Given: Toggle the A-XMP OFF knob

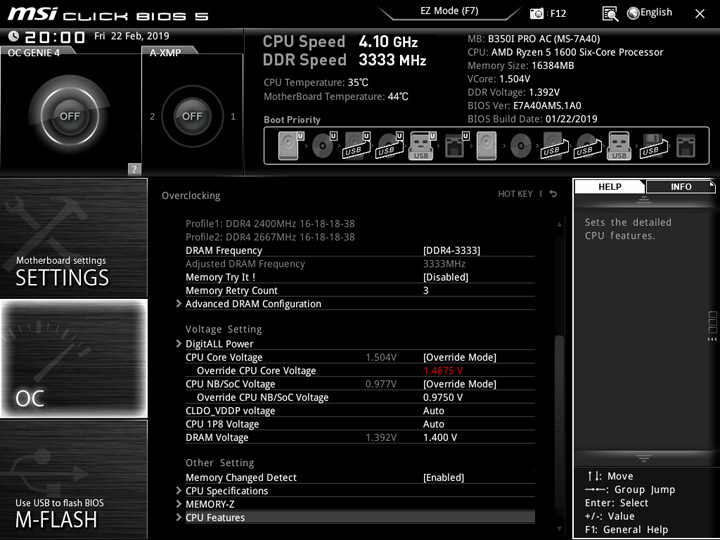Looking at the screenshot, I should [192, 116].
